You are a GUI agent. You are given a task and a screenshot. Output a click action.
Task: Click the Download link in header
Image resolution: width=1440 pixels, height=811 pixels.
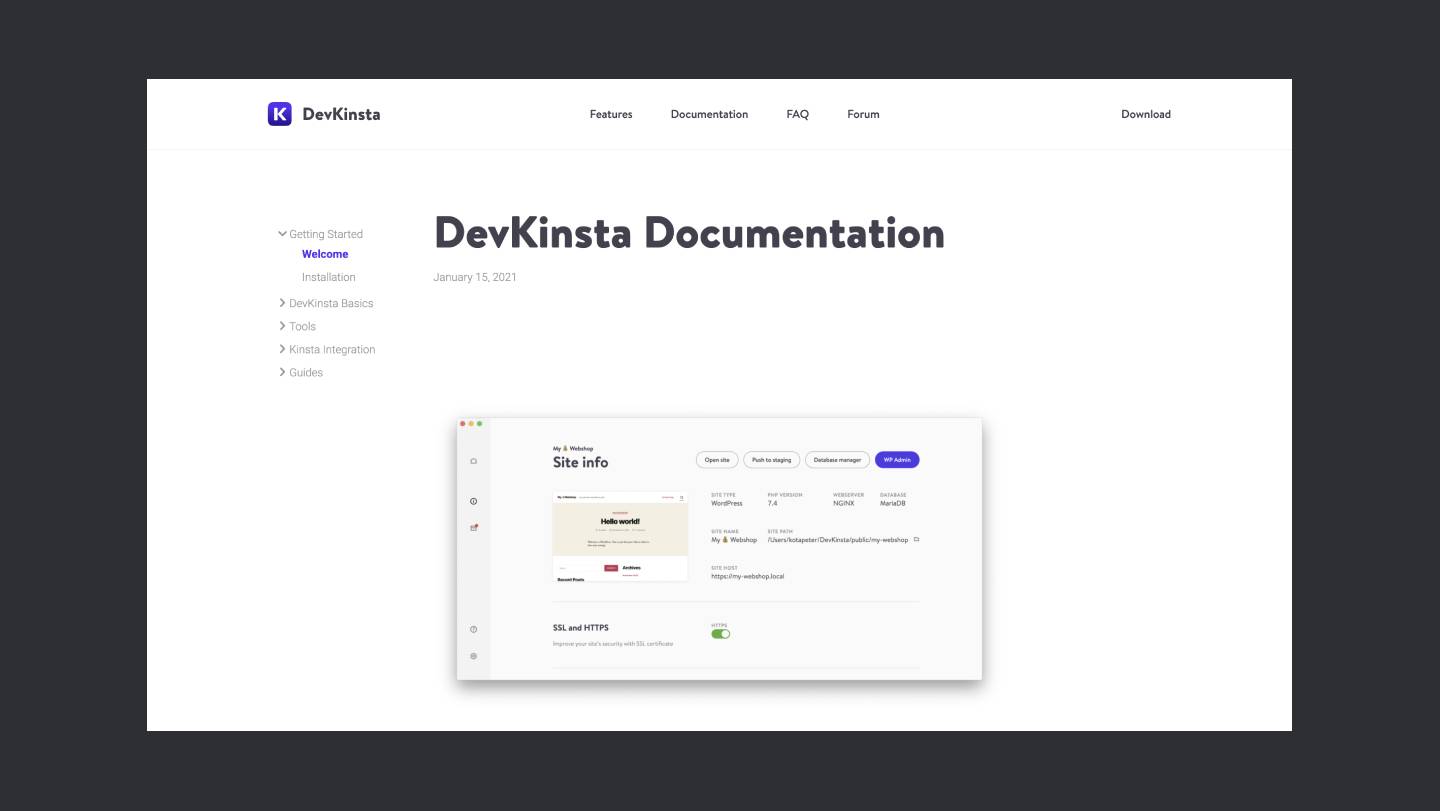coord(1146,114)
